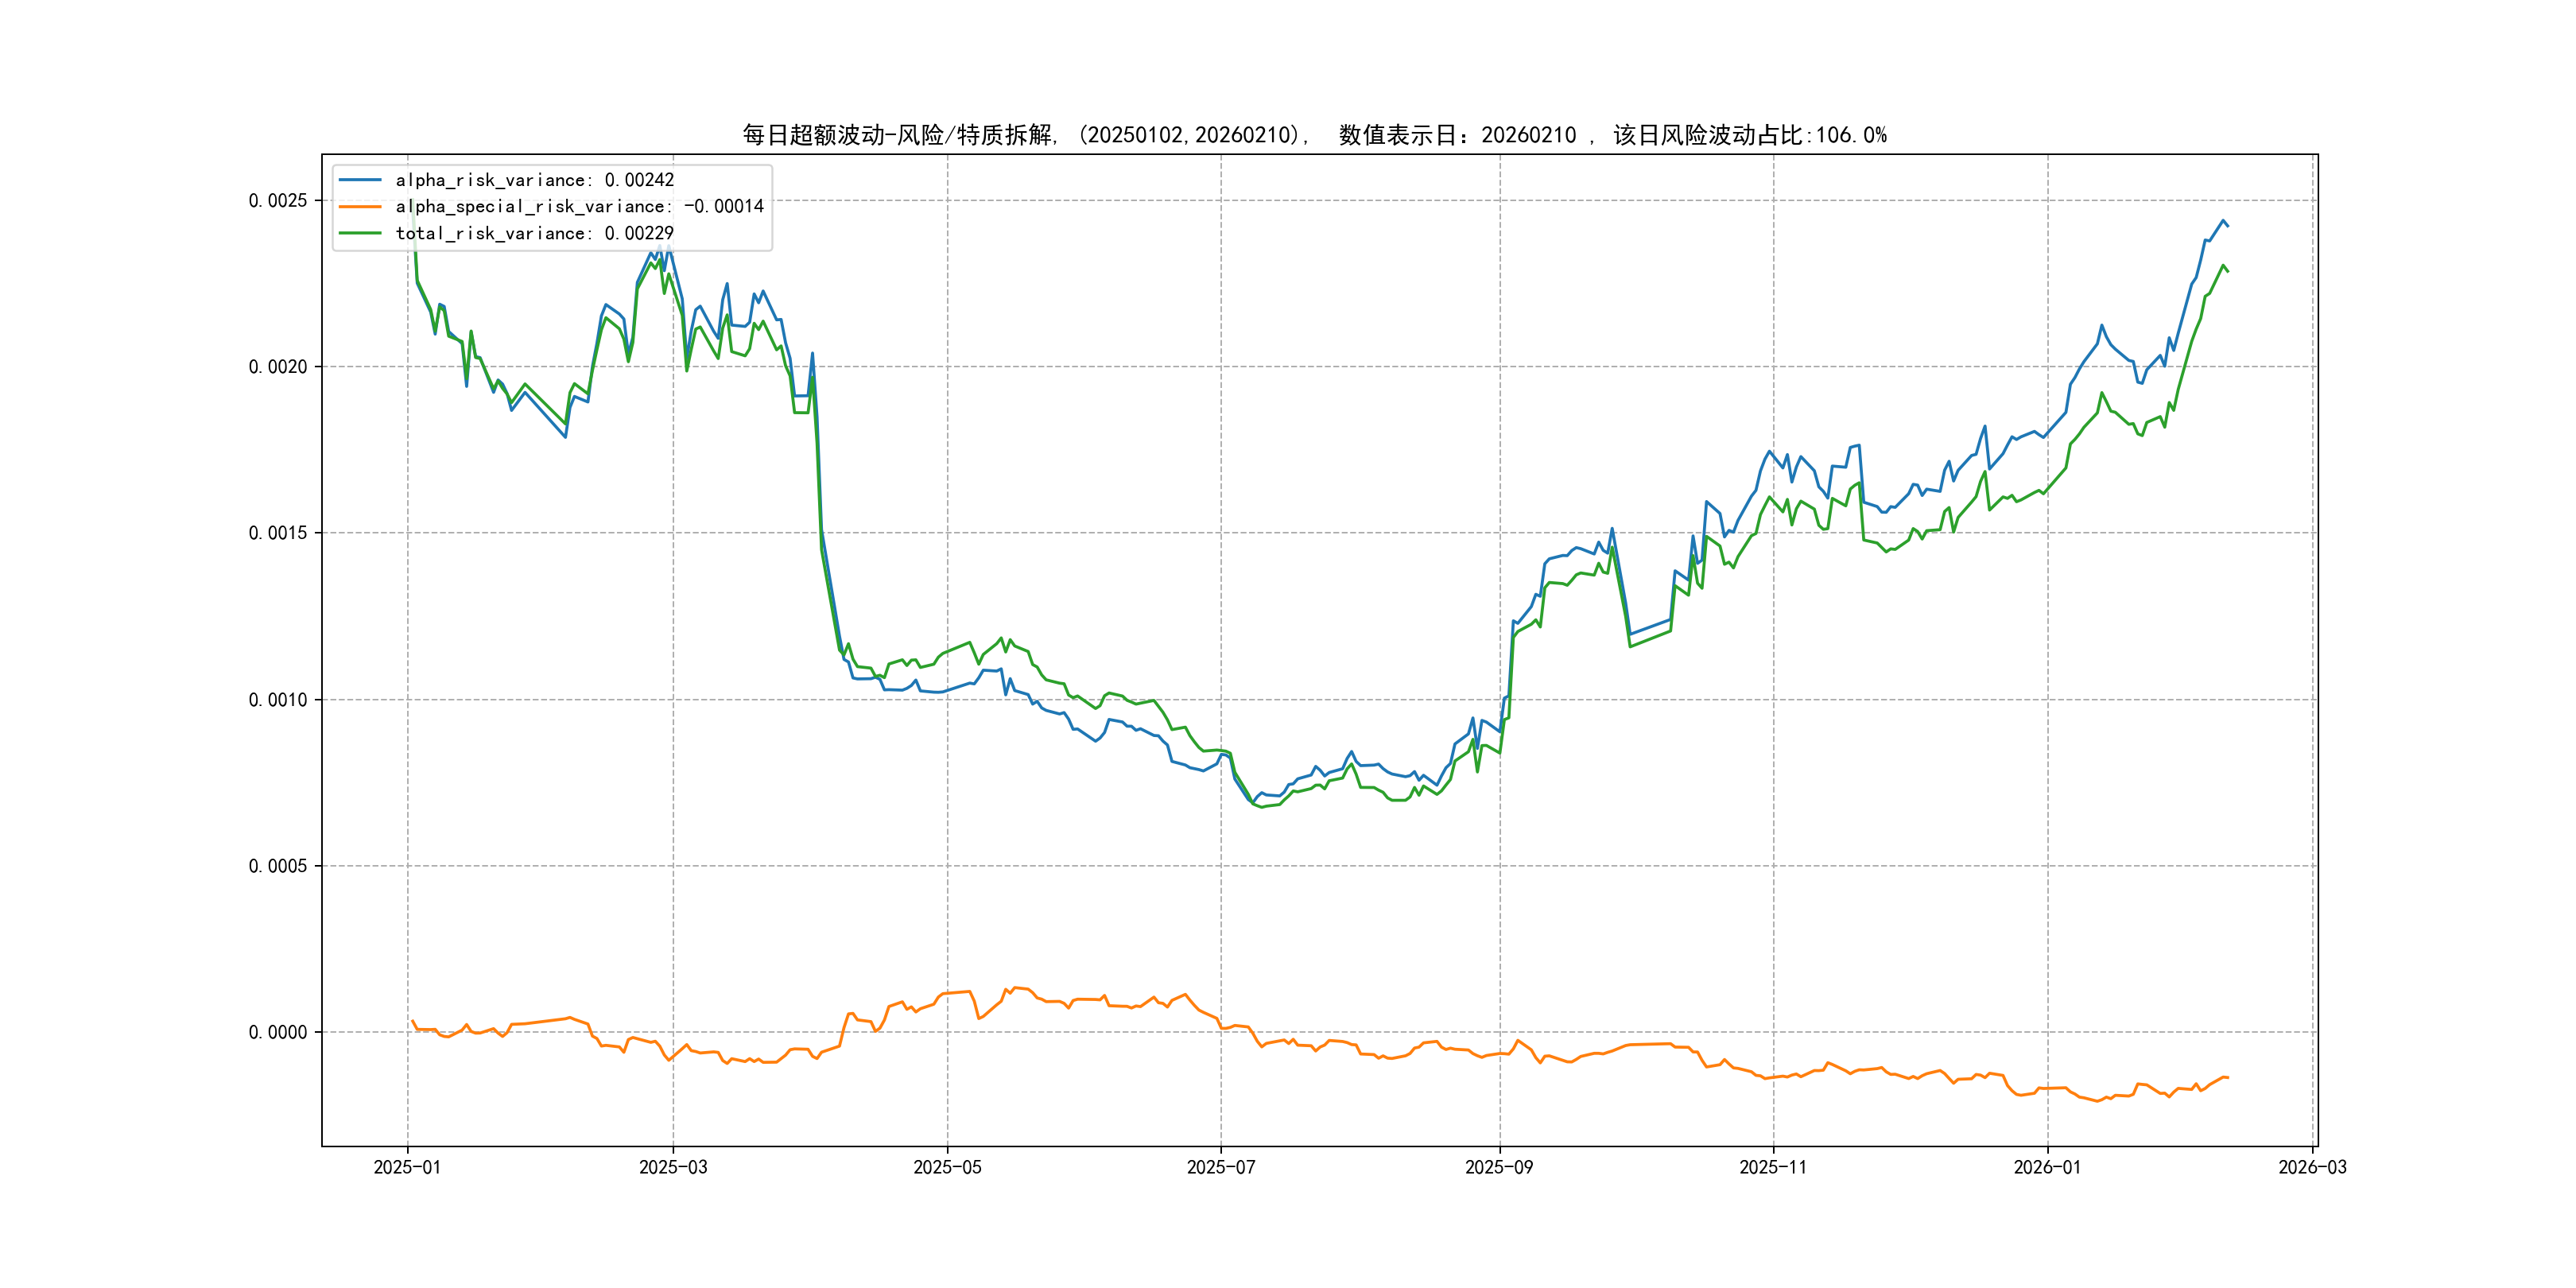Click the chart title text
This screenshot has height=1288, width=2576.
coord(1313,135)
